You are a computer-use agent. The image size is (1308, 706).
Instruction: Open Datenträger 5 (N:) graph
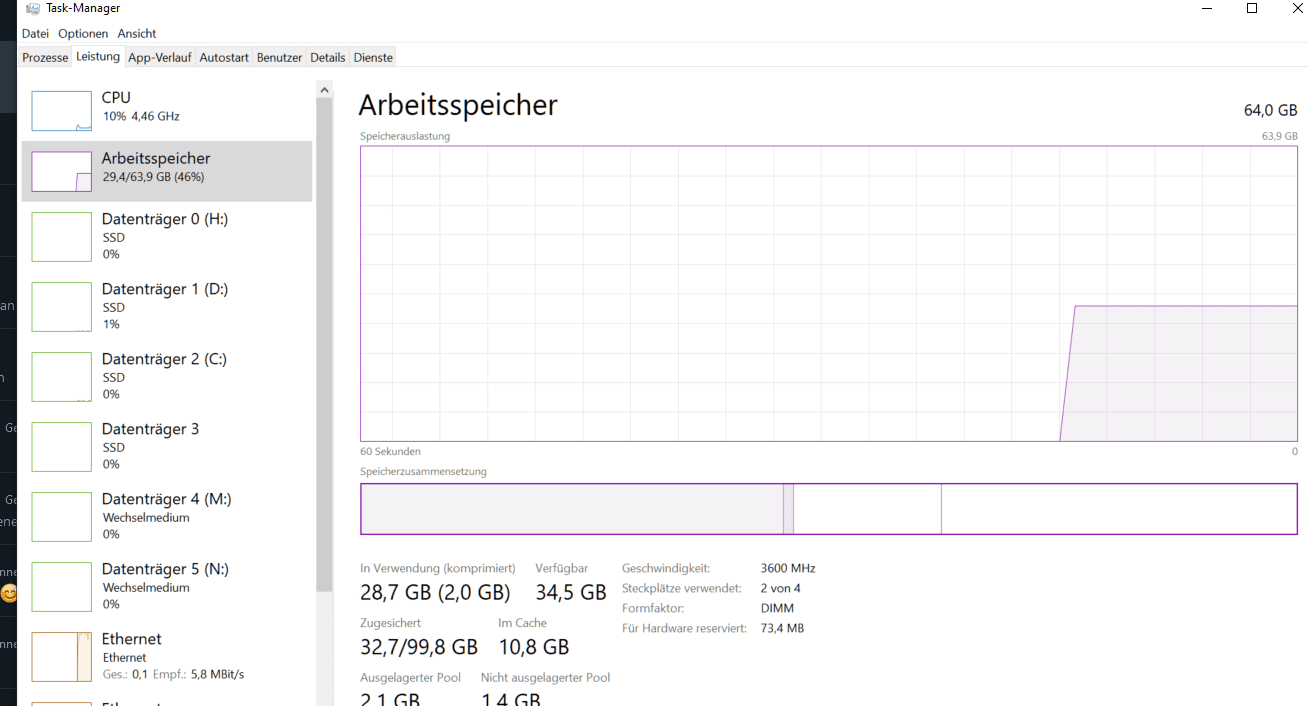pyautogui.click(x=61, y=586)
